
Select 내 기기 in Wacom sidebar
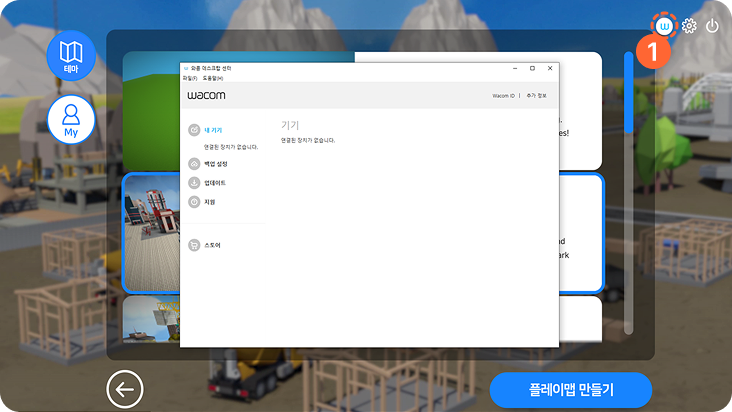211,130
